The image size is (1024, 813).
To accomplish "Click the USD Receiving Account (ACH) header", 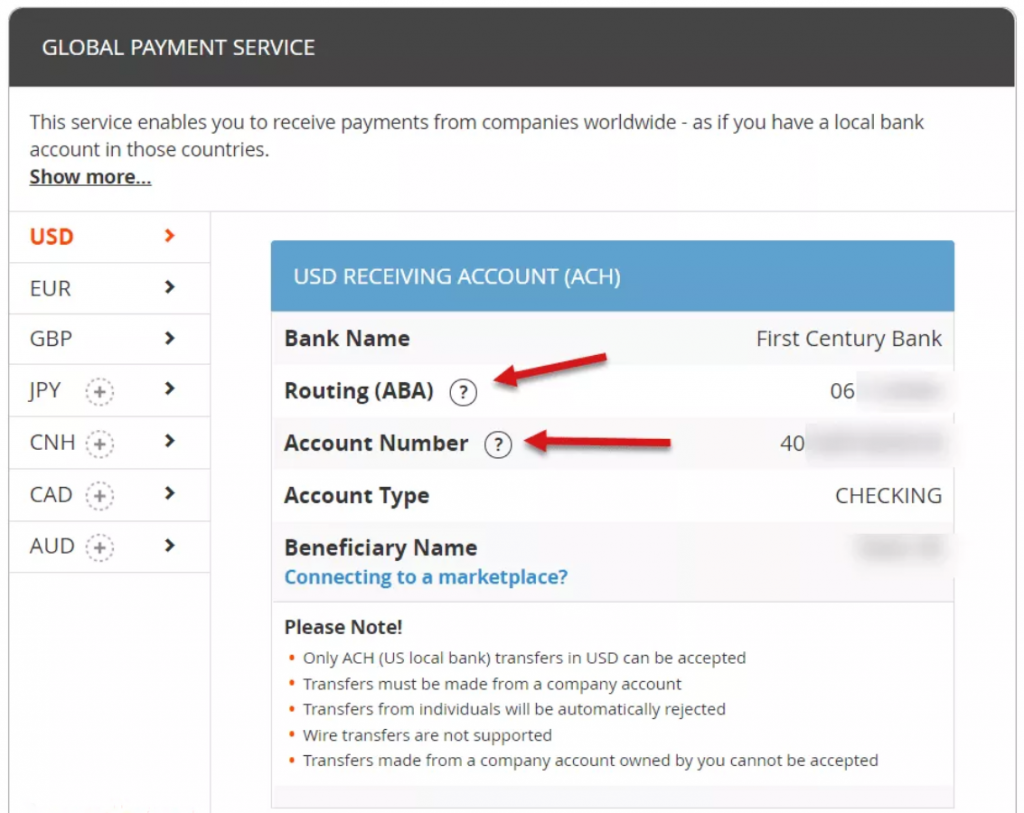I will (612, 276).
